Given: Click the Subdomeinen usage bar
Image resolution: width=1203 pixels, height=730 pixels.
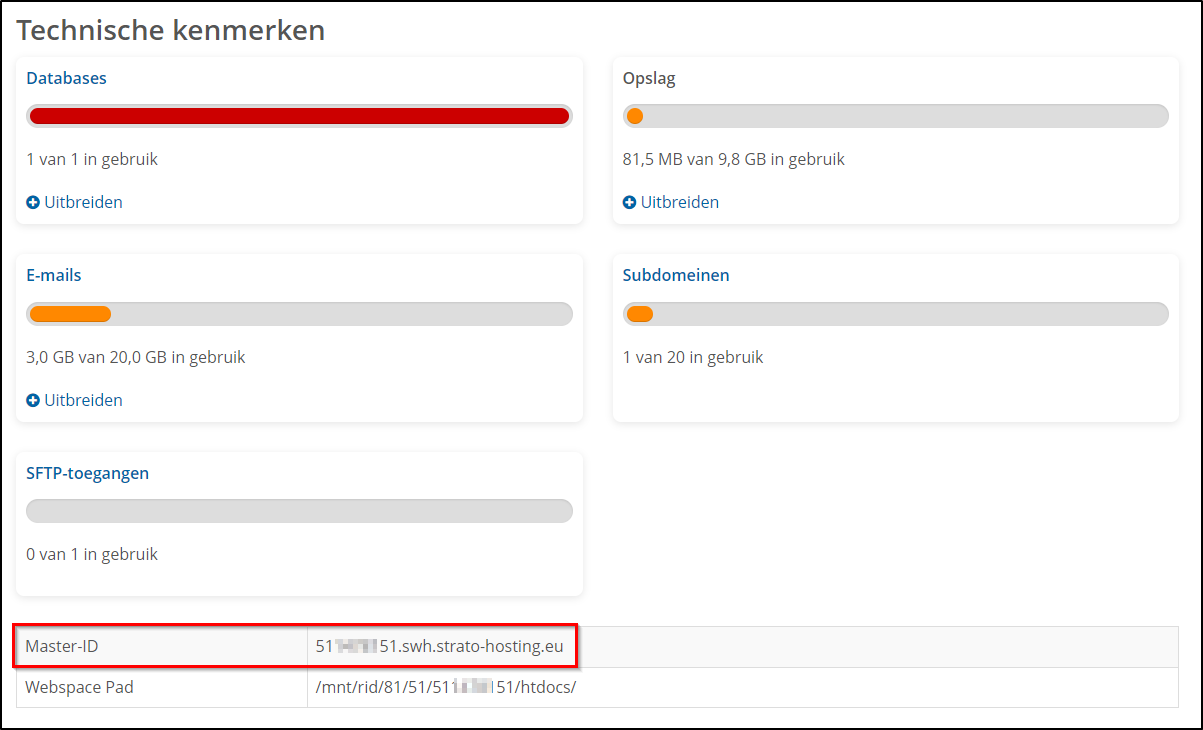Looking at the screenshot, I should click(x=895, y=314).
